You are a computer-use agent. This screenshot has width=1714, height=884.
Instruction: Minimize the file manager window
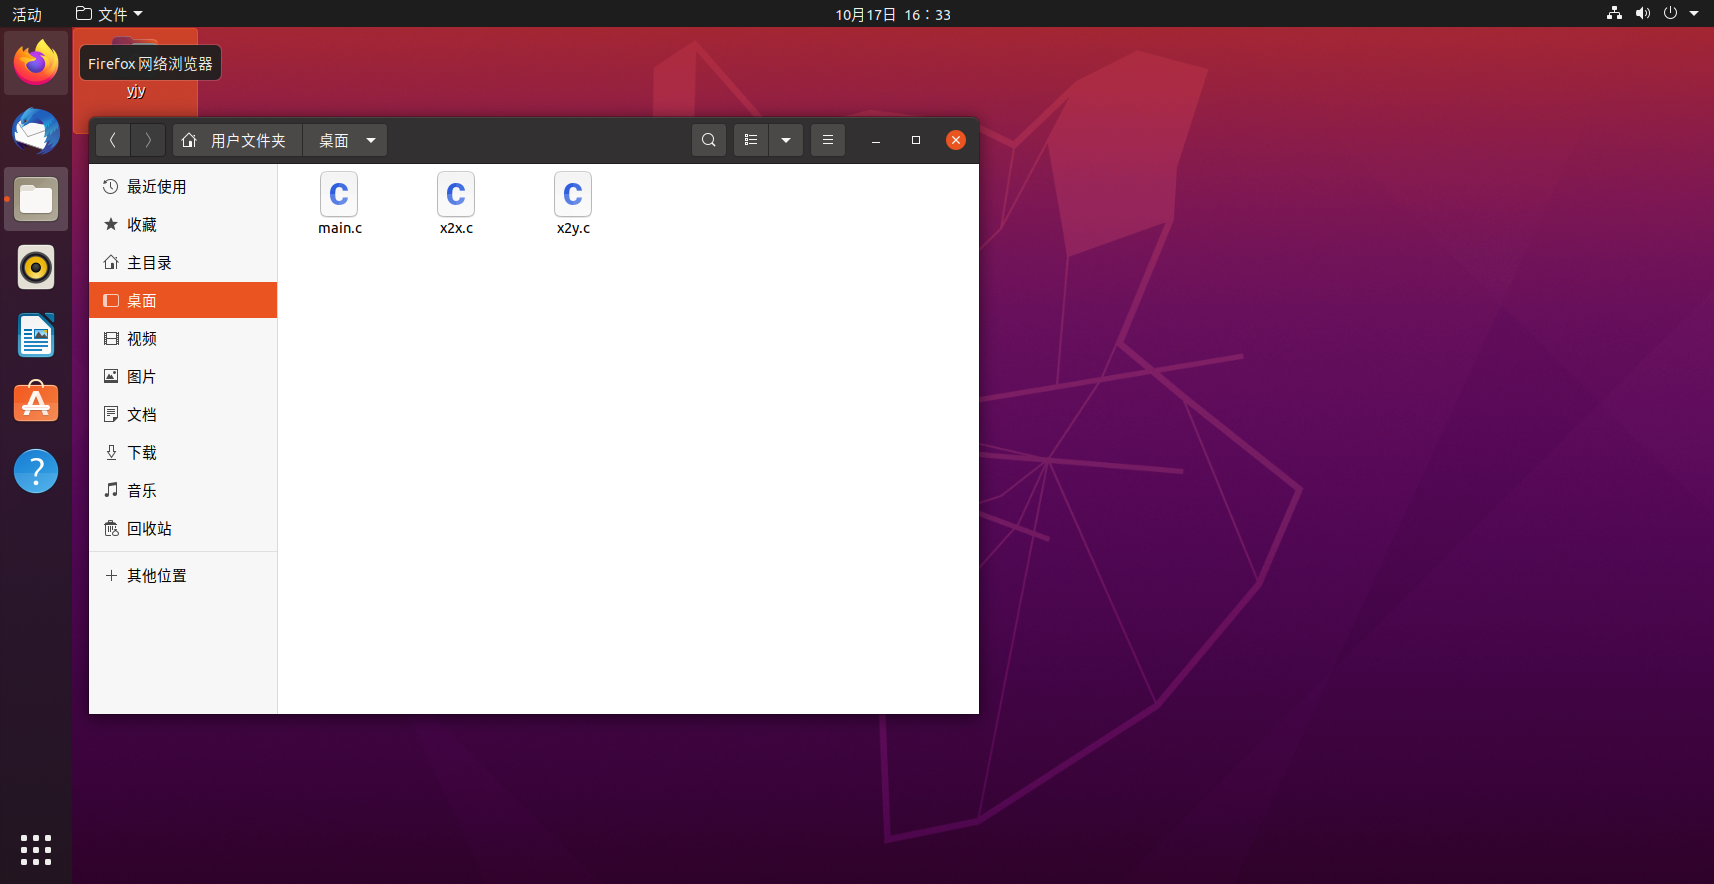point(876,140)
